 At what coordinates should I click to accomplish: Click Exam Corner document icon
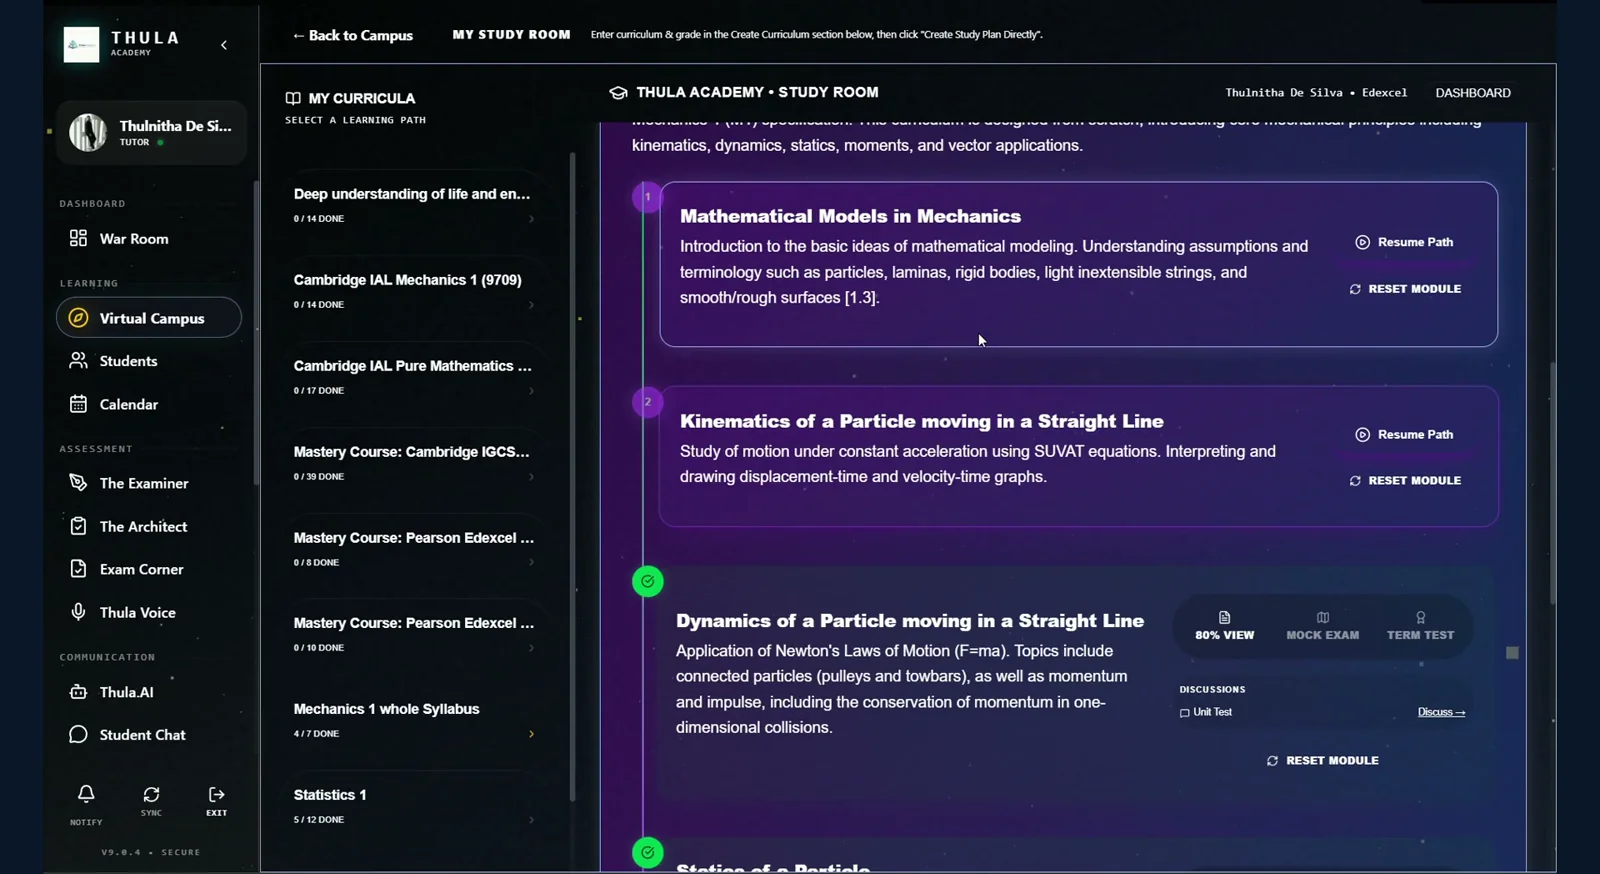[78, 569]
